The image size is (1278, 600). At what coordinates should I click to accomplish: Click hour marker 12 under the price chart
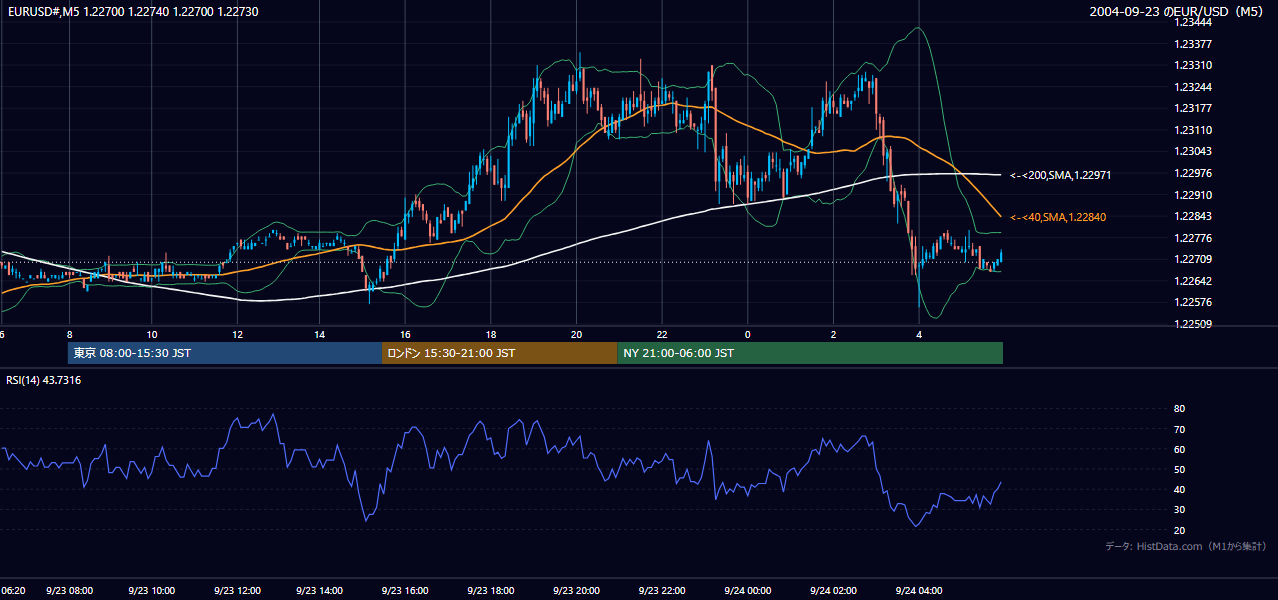236,335
